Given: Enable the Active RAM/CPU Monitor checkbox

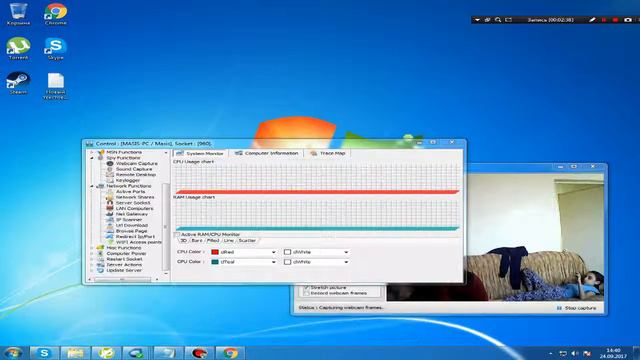Looking at the screenshot, I should point(177,235).
